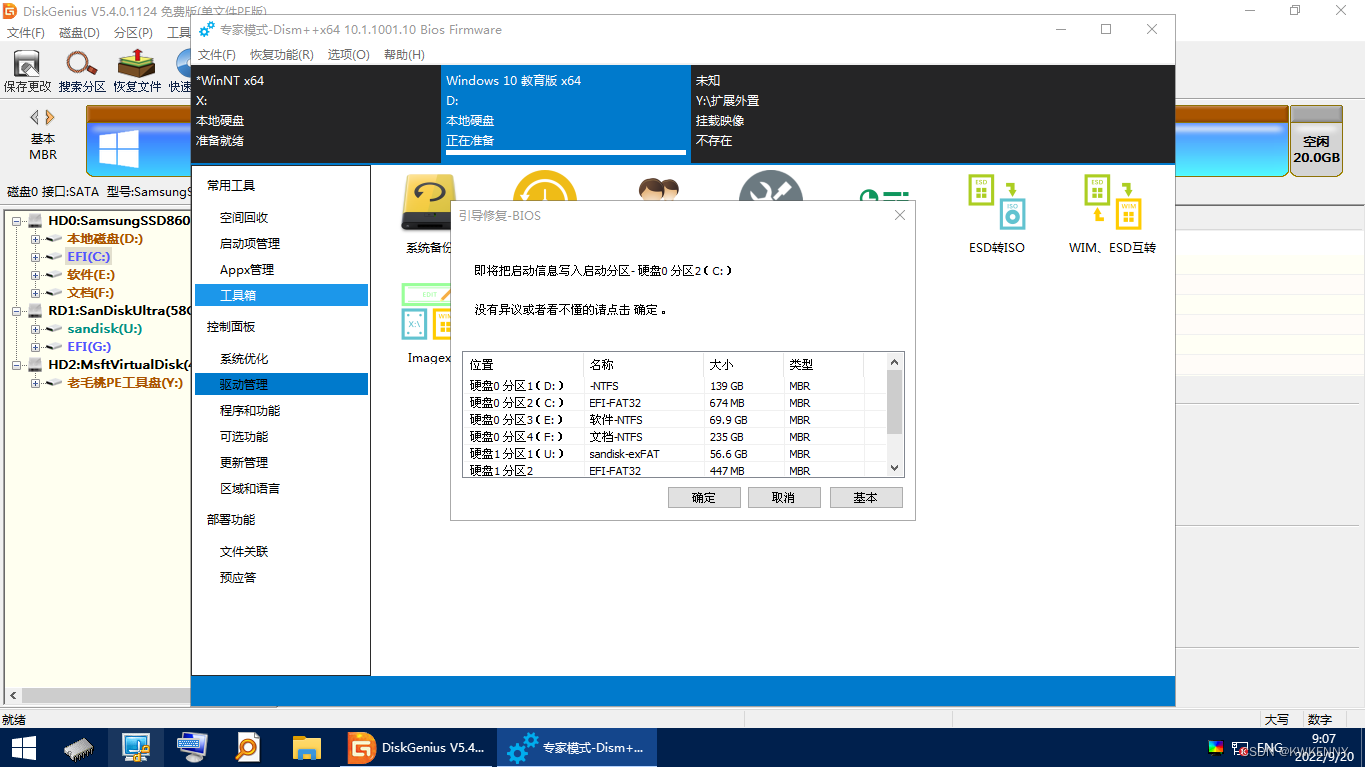Open the memory chip icon in taskbar
The height and width of the screenshot is (767, 1365).
pos(79,747)
